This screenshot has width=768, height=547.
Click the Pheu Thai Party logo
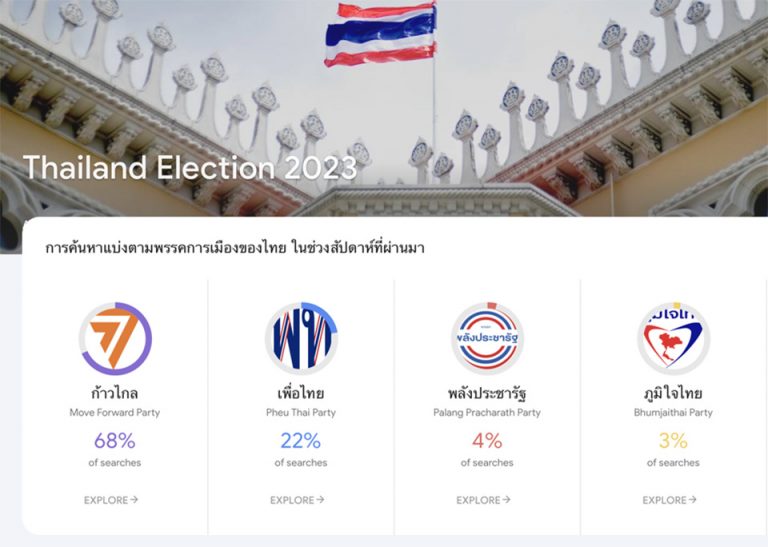(x=301, y=339)
